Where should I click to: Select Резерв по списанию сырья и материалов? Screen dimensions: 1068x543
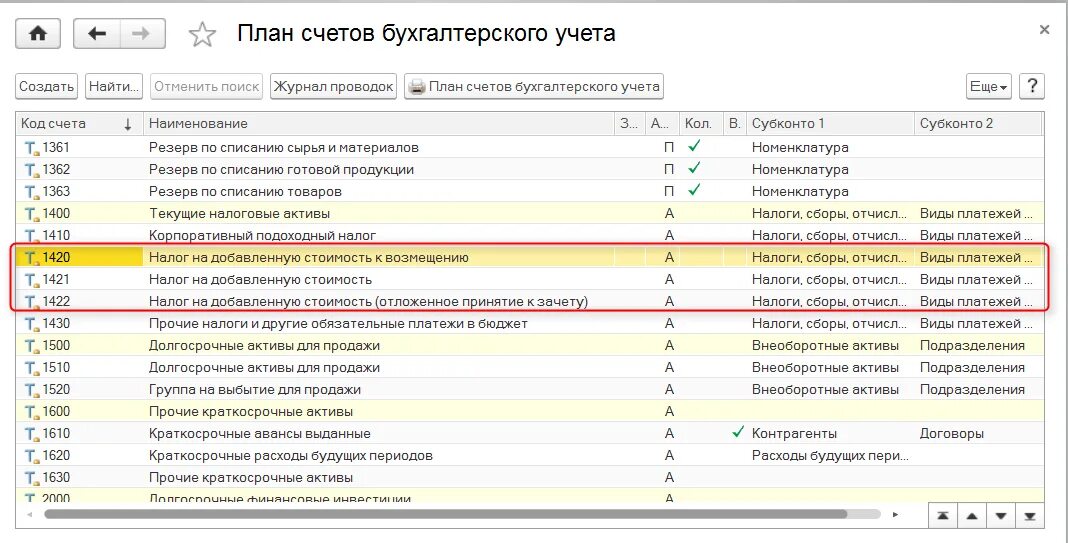283,148
